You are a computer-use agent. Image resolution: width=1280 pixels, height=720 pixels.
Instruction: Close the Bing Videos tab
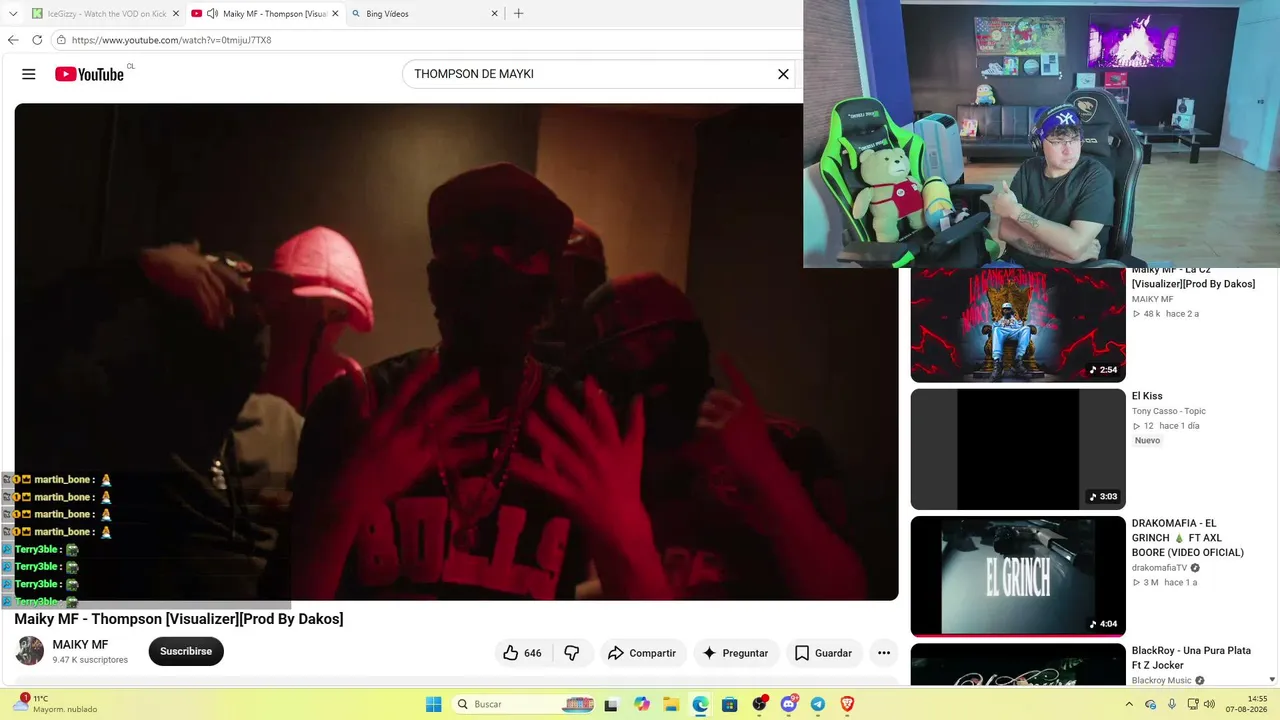coord(494,14)
